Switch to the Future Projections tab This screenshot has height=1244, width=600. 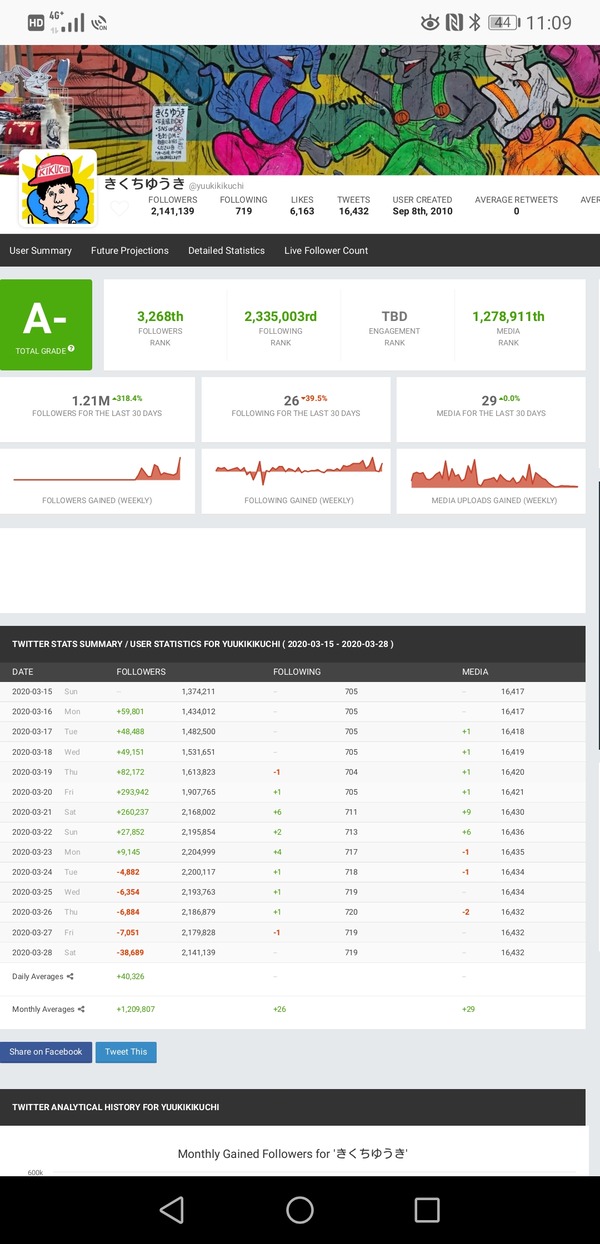pos(130,250)
